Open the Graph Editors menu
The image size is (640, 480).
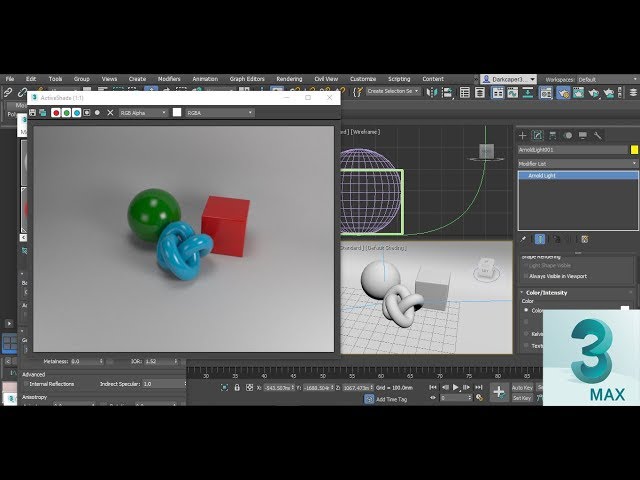point(247,79)
